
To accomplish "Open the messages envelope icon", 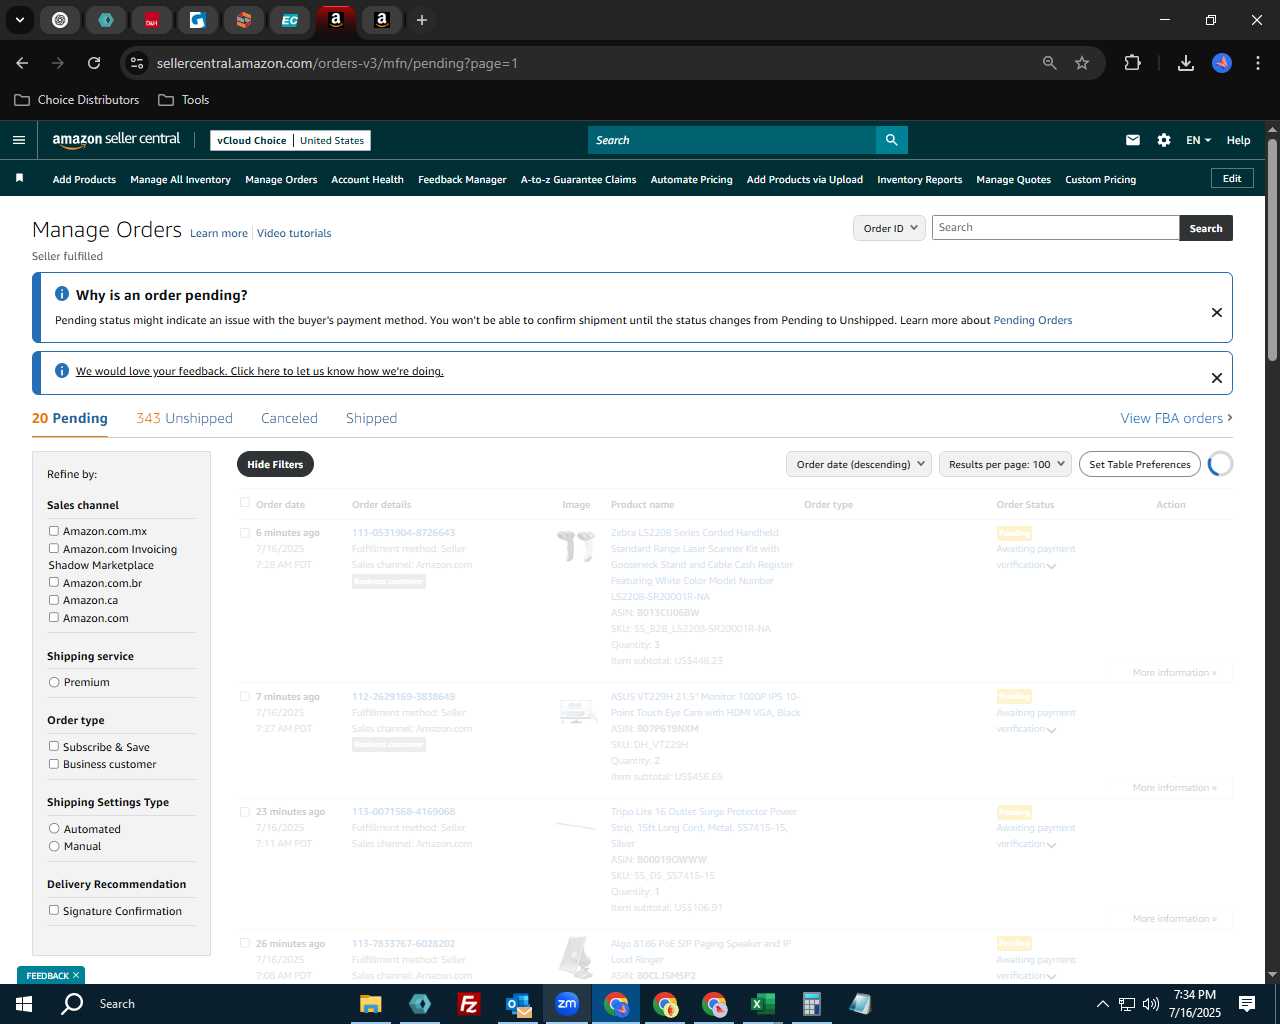I will [x=1133, y=140].
